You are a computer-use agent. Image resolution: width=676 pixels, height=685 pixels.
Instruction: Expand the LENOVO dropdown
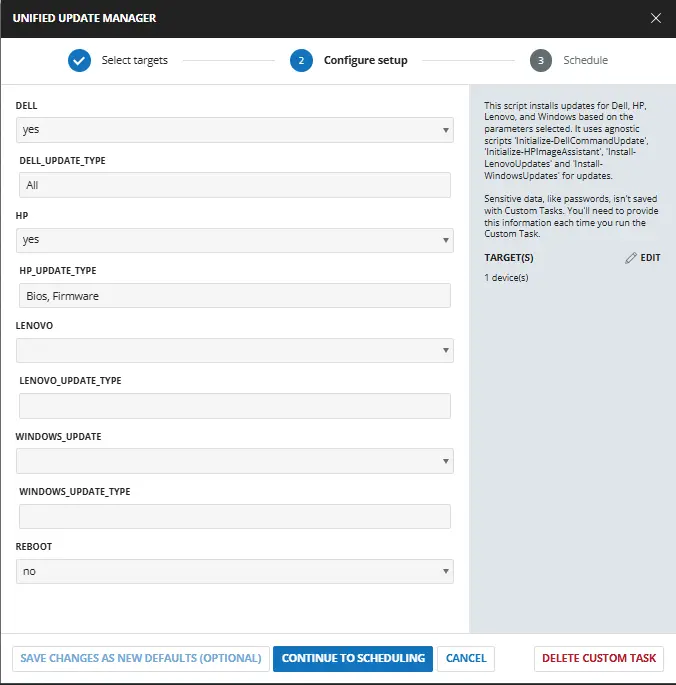pos(235,350)
